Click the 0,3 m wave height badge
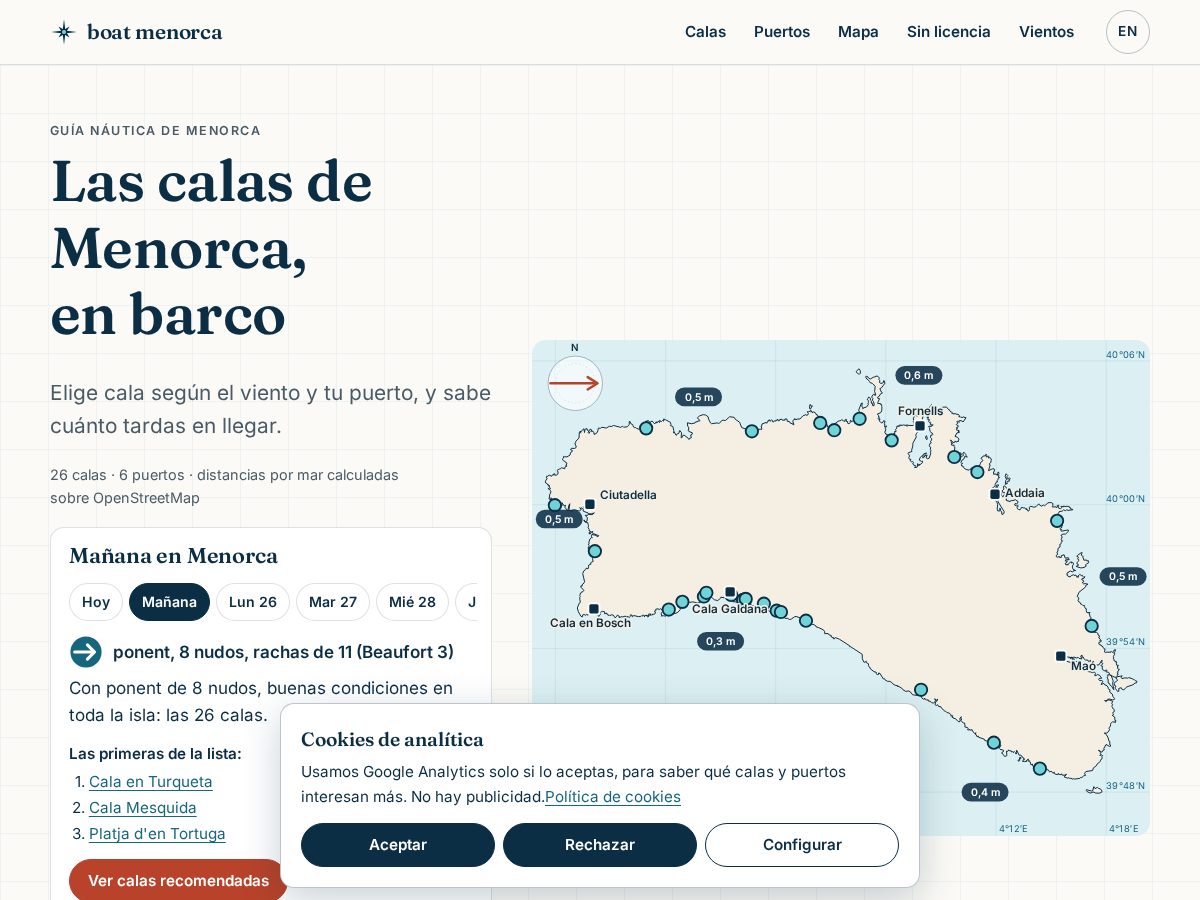1200x900 pixels. 721,641
